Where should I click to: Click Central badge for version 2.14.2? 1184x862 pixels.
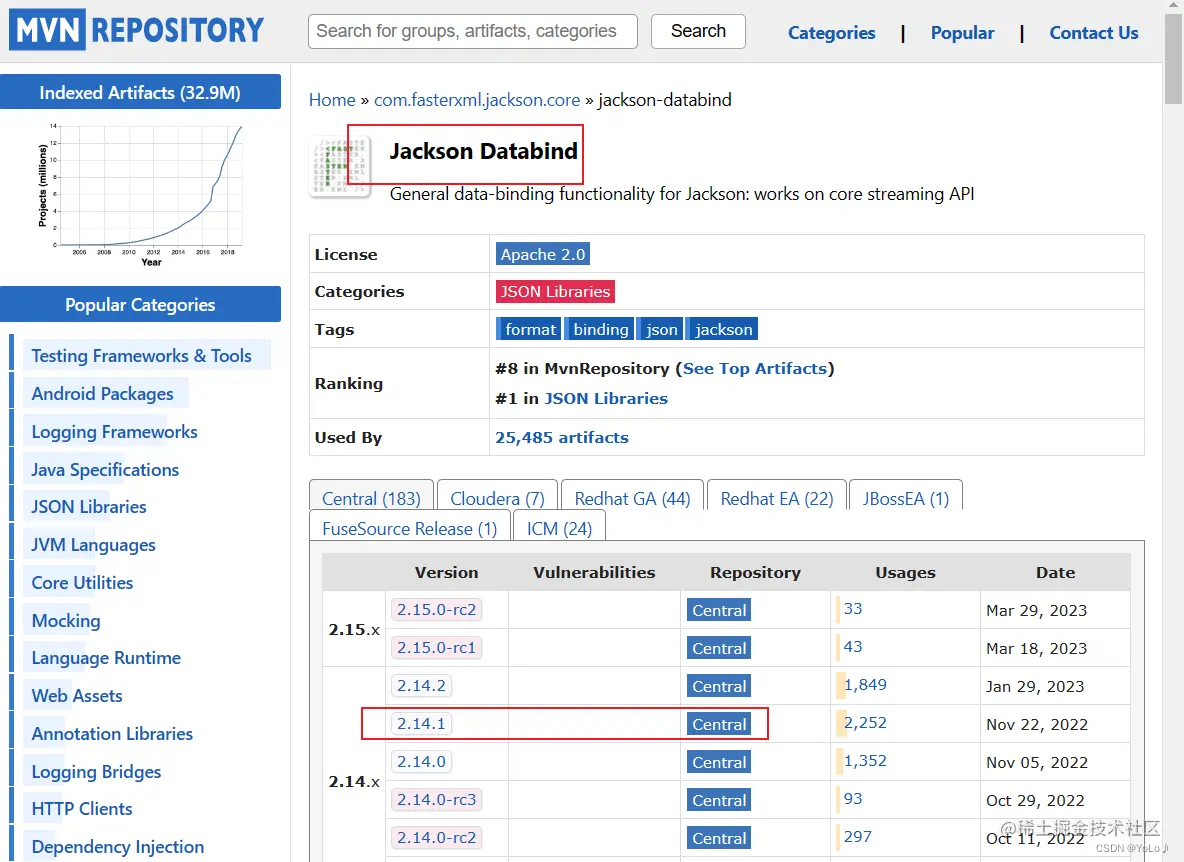point(719,687)
